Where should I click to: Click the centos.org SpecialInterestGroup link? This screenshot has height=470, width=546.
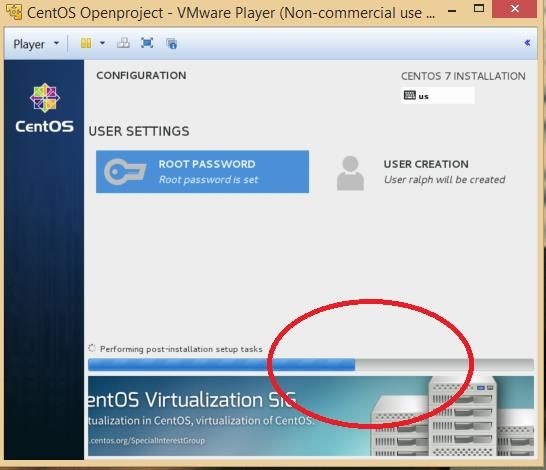pyautogui.click(x=147, y=441)
